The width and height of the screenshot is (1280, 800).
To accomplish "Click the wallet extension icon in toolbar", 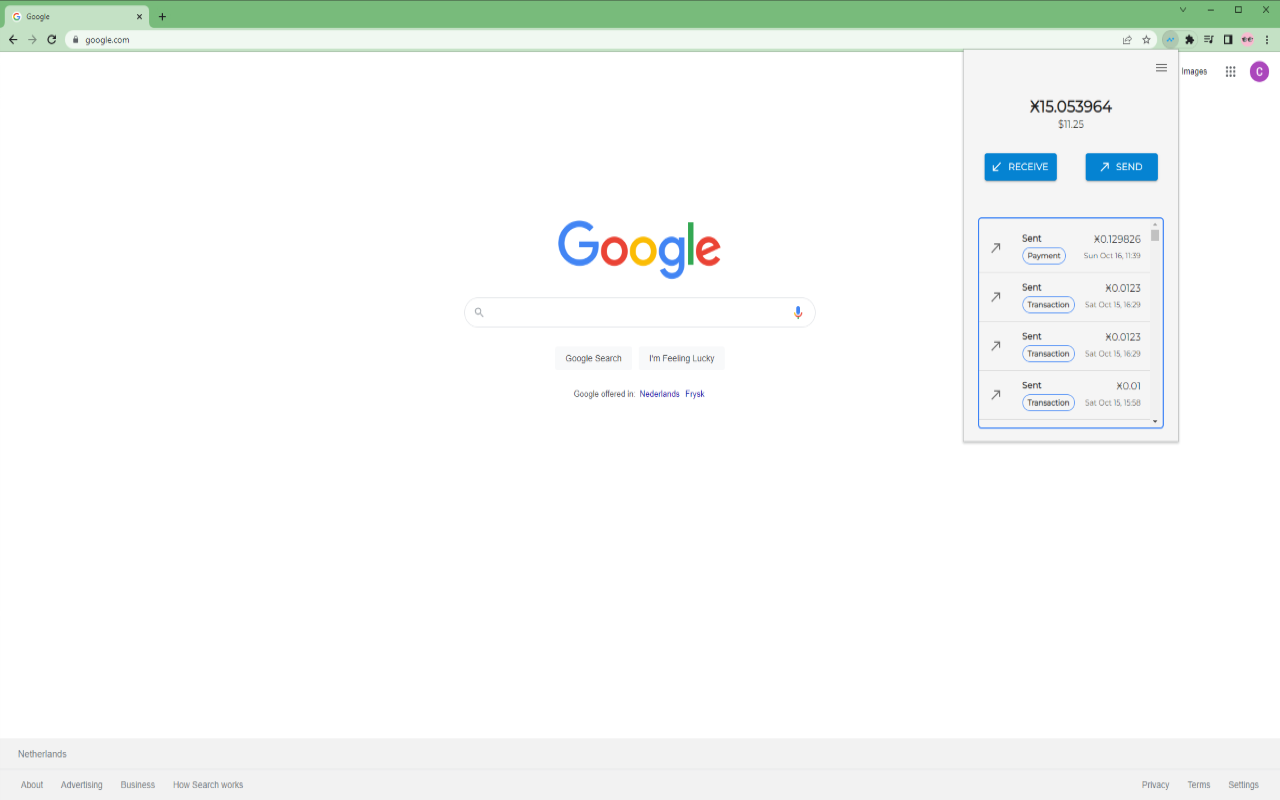I will [x=1170, y=40].
